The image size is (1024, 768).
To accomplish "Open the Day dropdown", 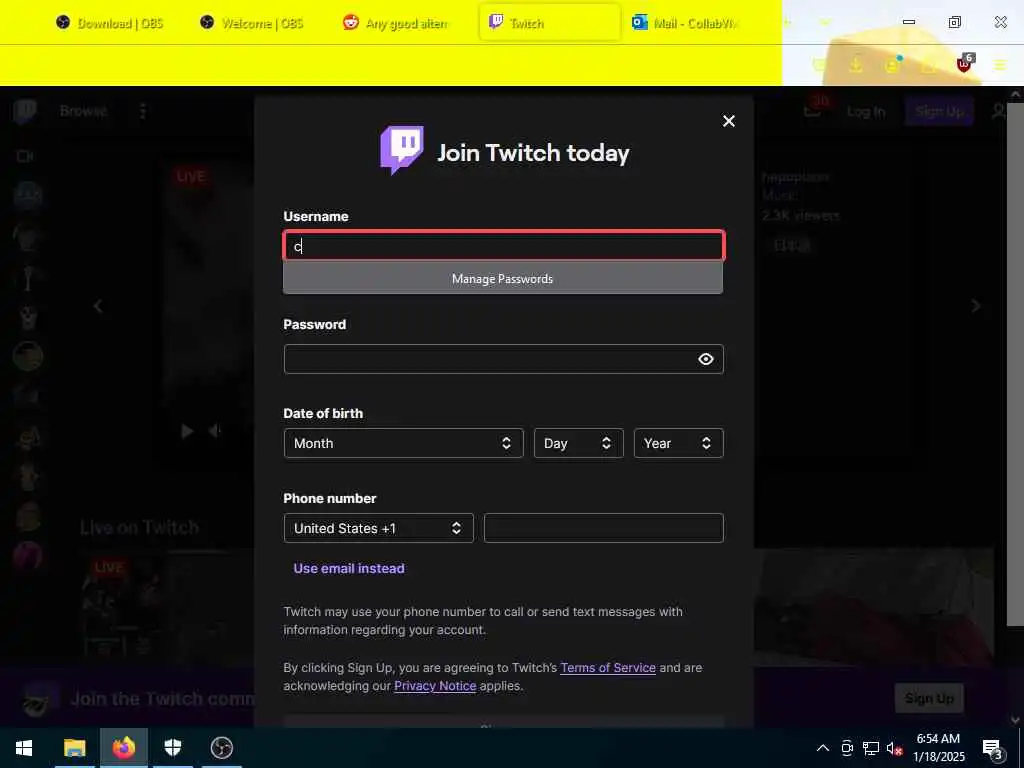I will point(579,443).
